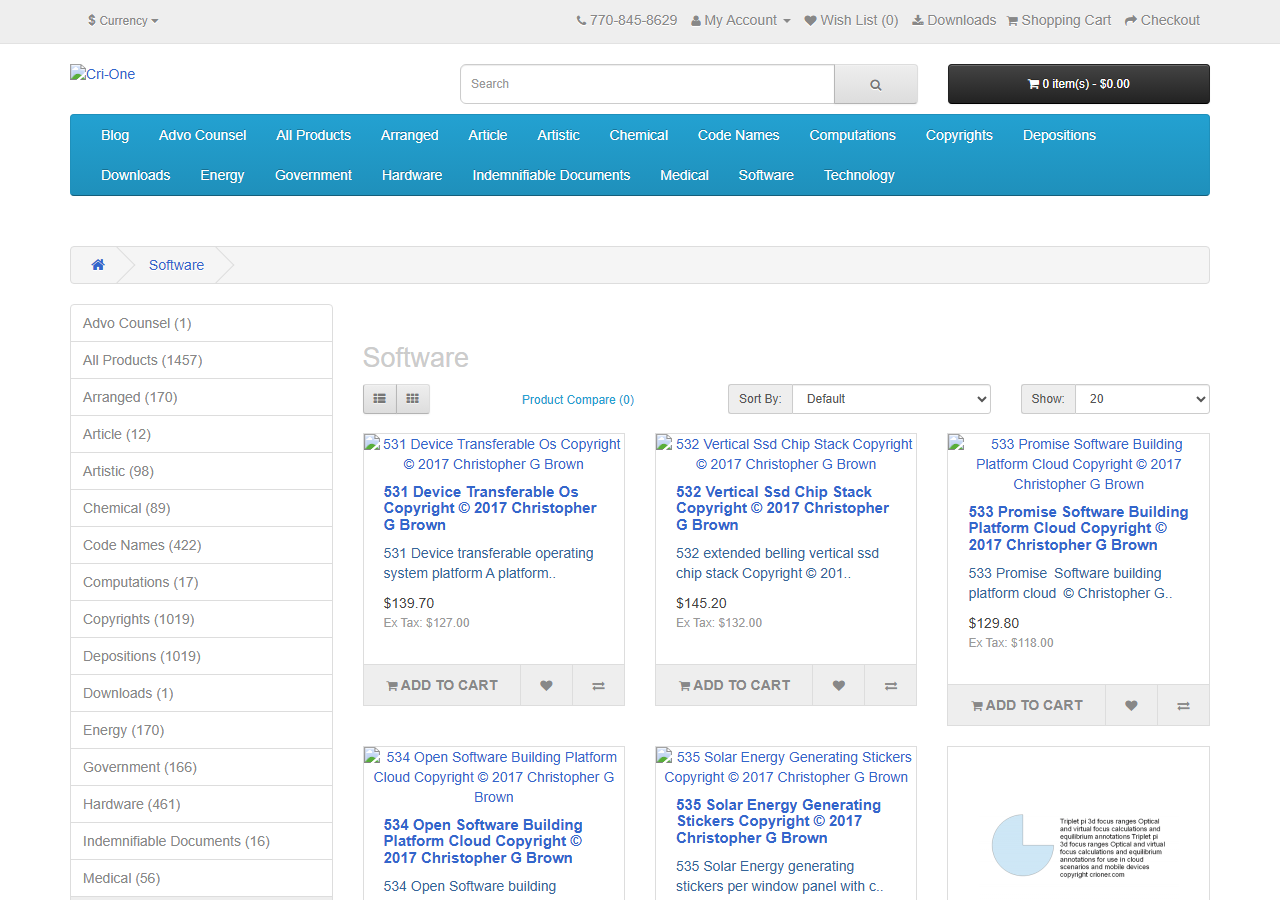Open the Software navigation menu item
The image size is (1280, 900).
pos(766,175)
